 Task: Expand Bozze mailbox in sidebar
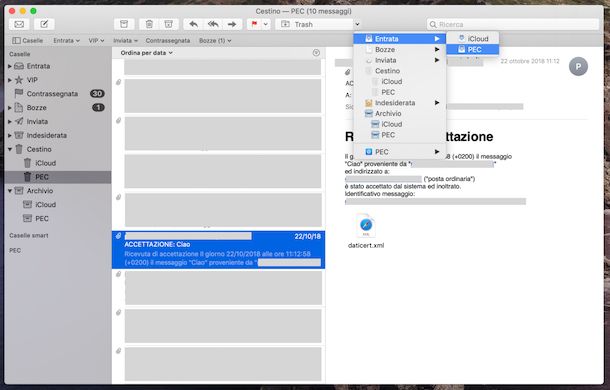tap(10, 108)
